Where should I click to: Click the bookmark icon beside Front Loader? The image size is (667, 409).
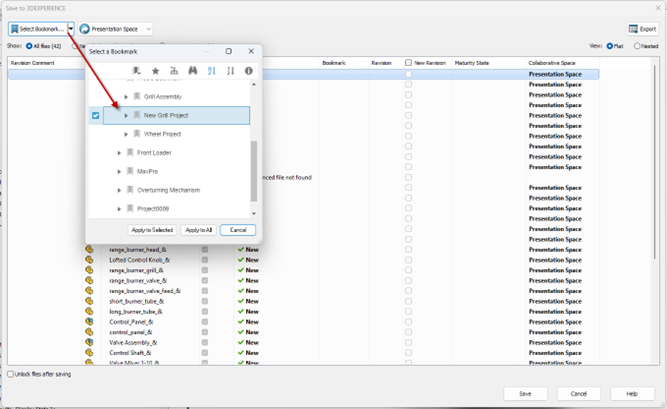click(x=131, y=152)
